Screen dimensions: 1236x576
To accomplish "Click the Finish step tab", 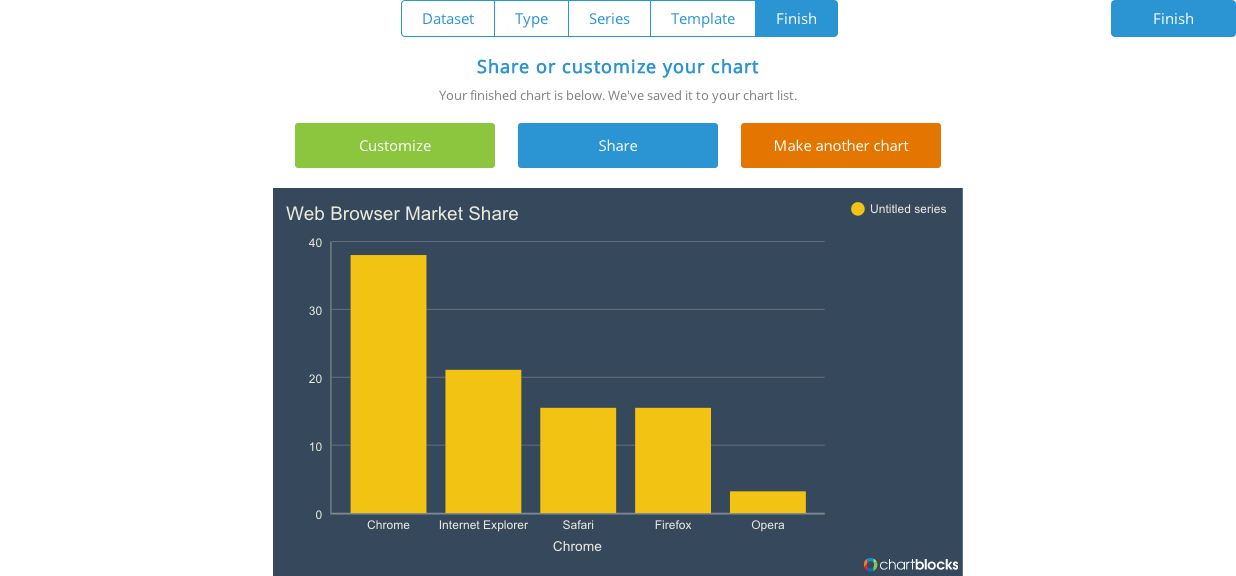I will point(796,19).
